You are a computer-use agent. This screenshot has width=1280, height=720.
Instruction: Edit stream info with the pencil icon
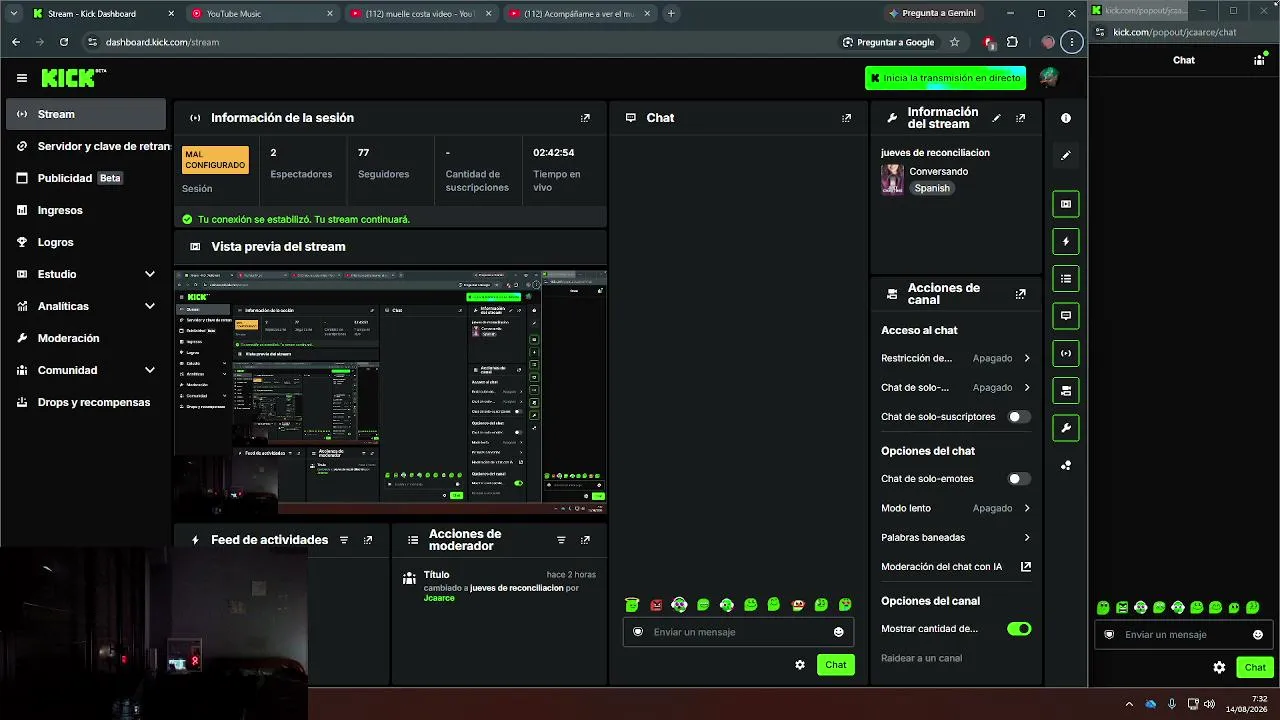coord(996,118)
